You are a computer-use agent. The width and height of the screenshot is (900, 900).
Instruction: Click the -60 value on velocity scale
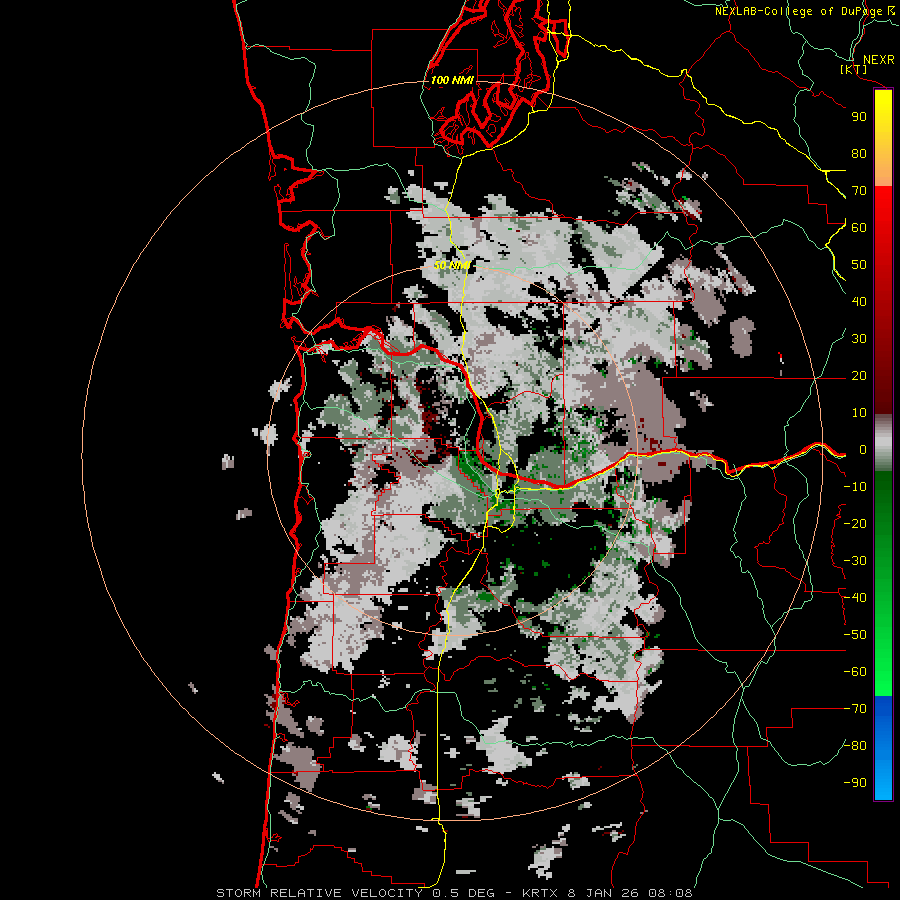click(855, 672)
